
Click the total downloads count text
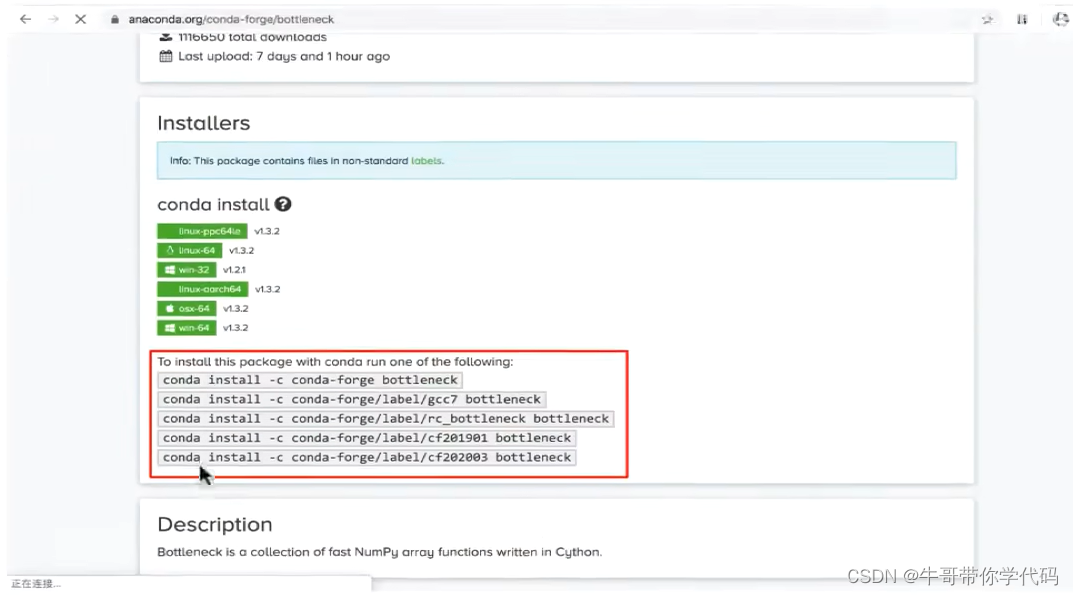tap(253, 37)
